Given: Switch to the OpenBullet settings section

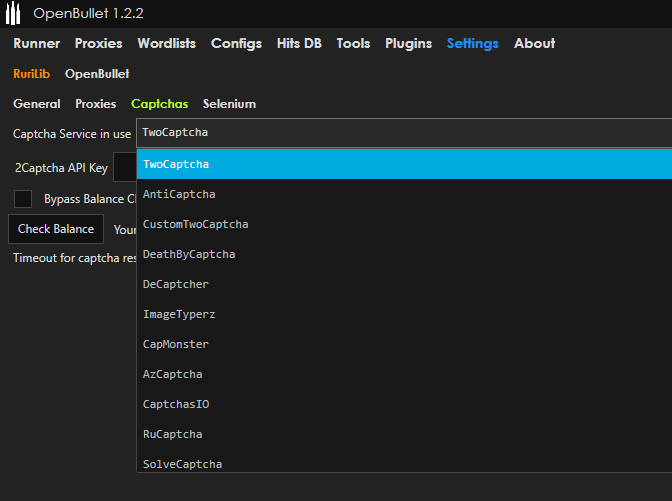Looking at the screenshot, I should point(97,73).
